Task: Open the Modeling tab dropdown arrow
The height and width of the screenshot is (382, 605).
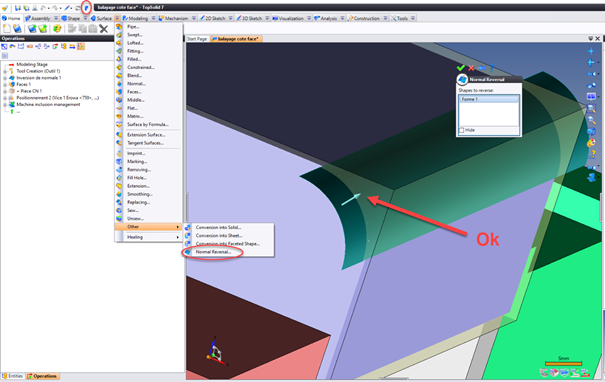Action: point(153,18)
